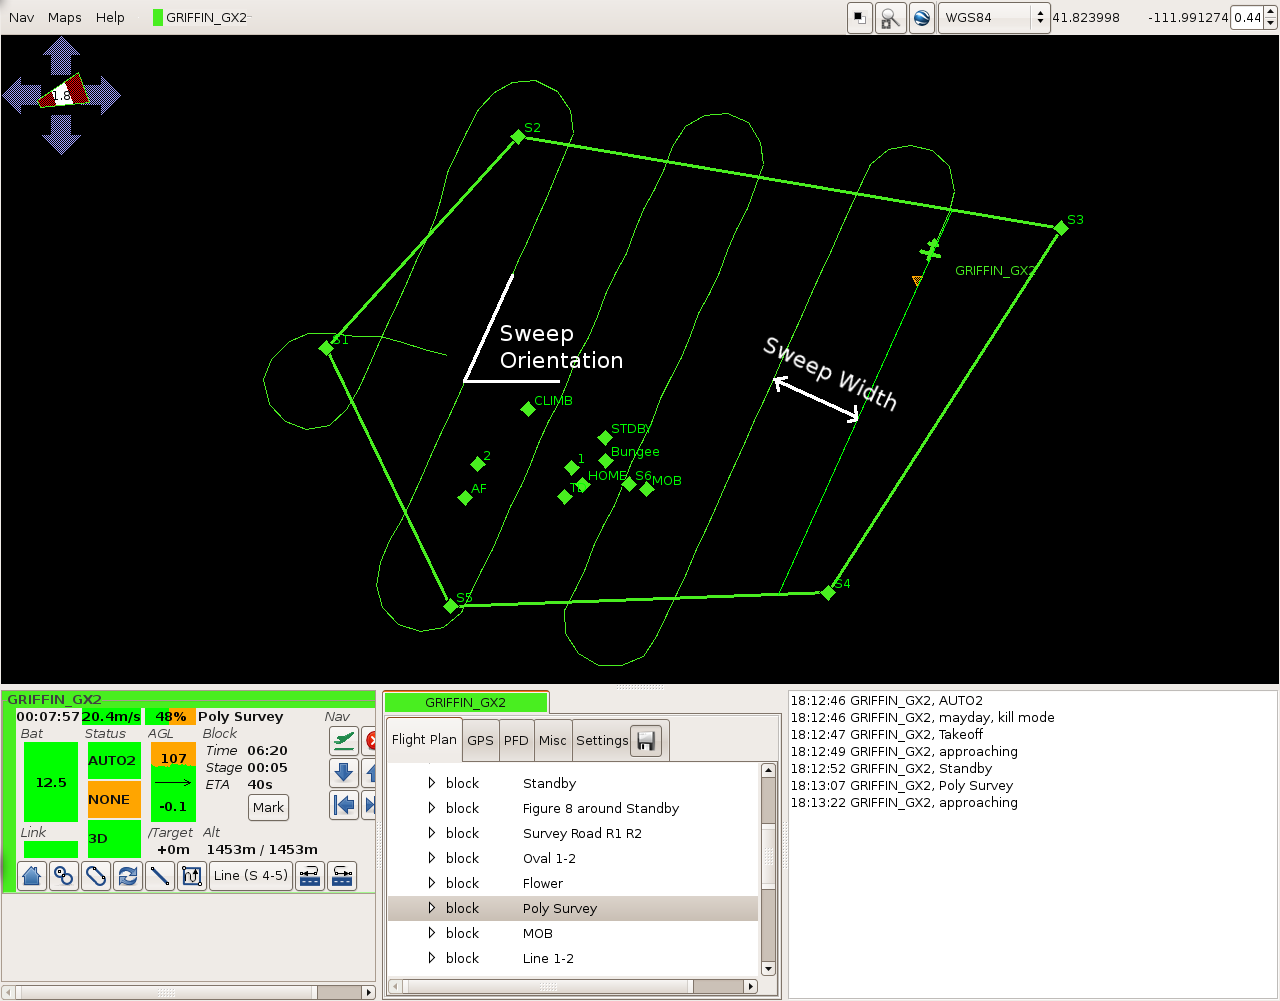Click the map pan right arrow
This screenshot has height=1001, width=1280.
pyautogui.click(x=103, y=96)
